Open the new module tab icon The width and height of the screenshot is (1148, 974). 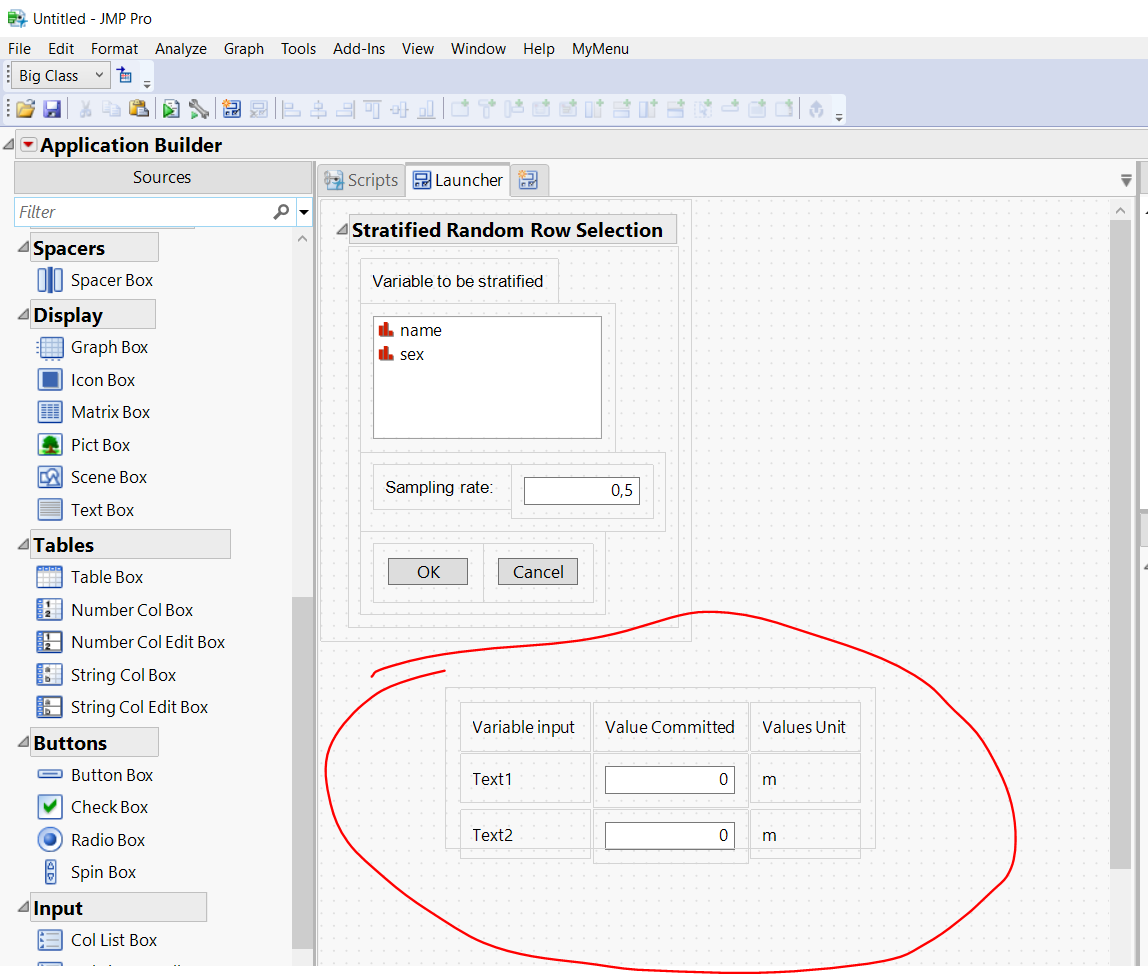[x=528, y=180]
